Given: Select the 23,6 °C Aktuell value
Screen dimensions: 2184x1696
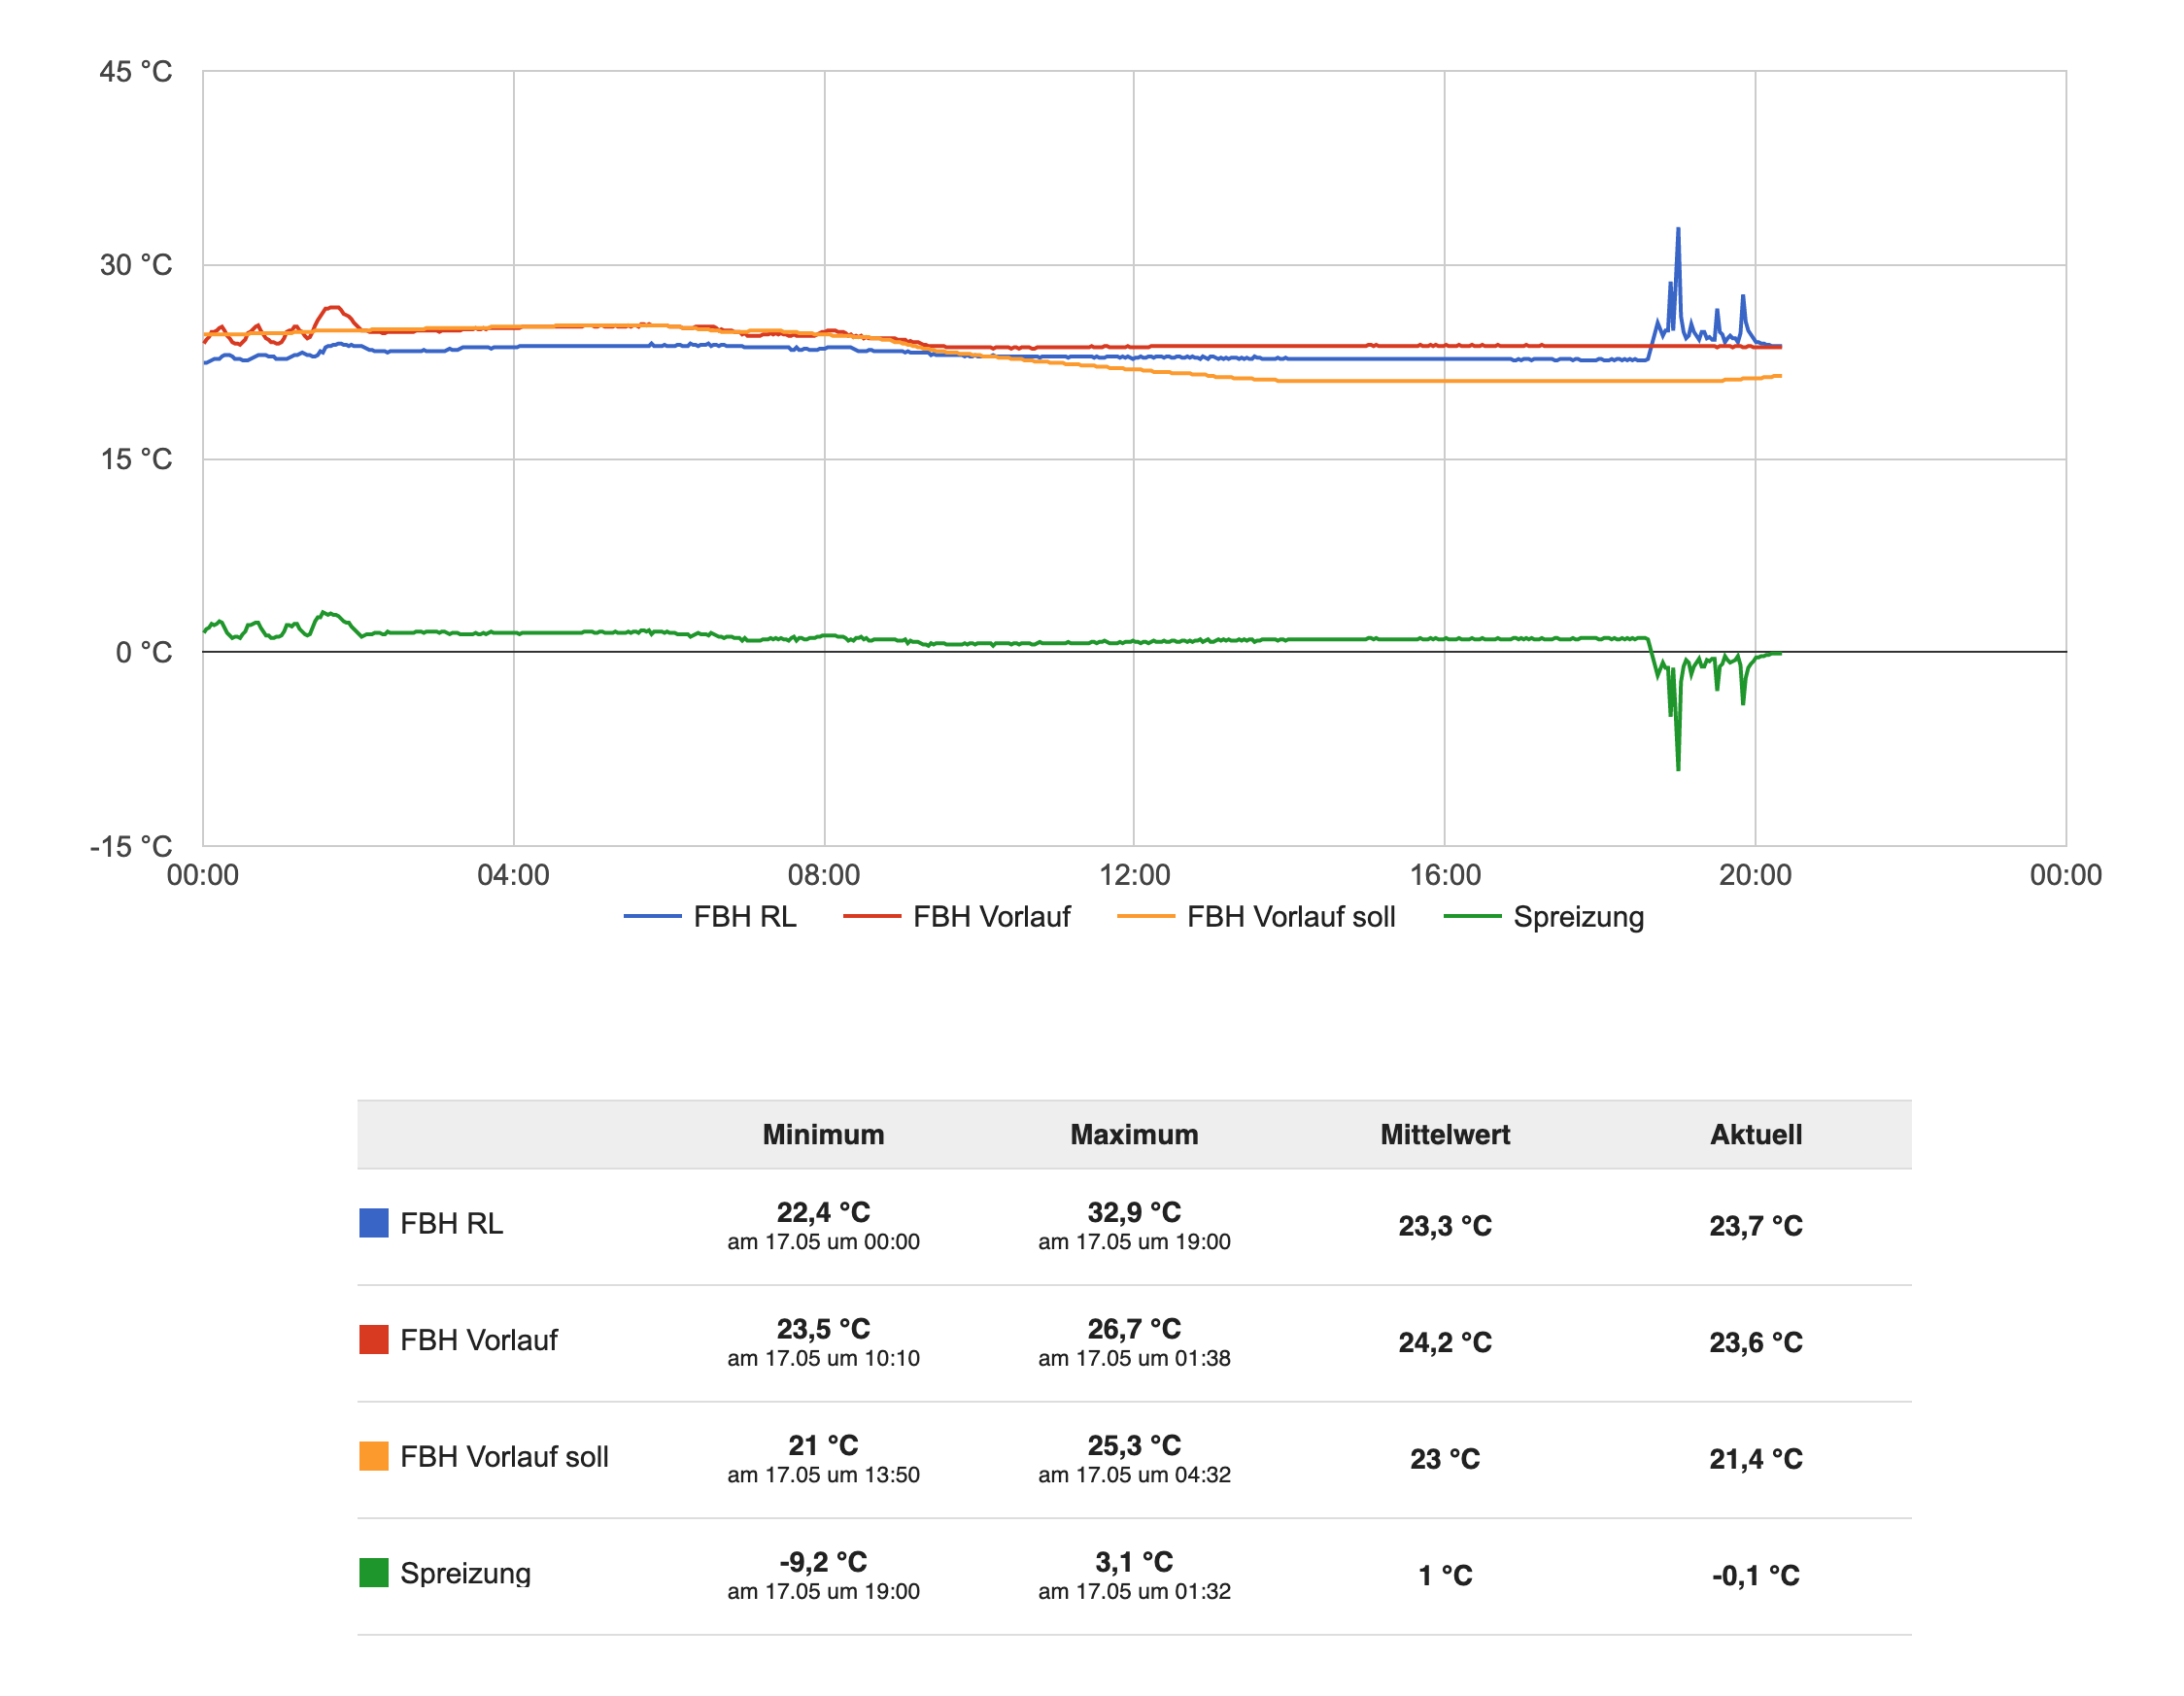Looking at the screenshot, I should click(x=1756, y=1342).
